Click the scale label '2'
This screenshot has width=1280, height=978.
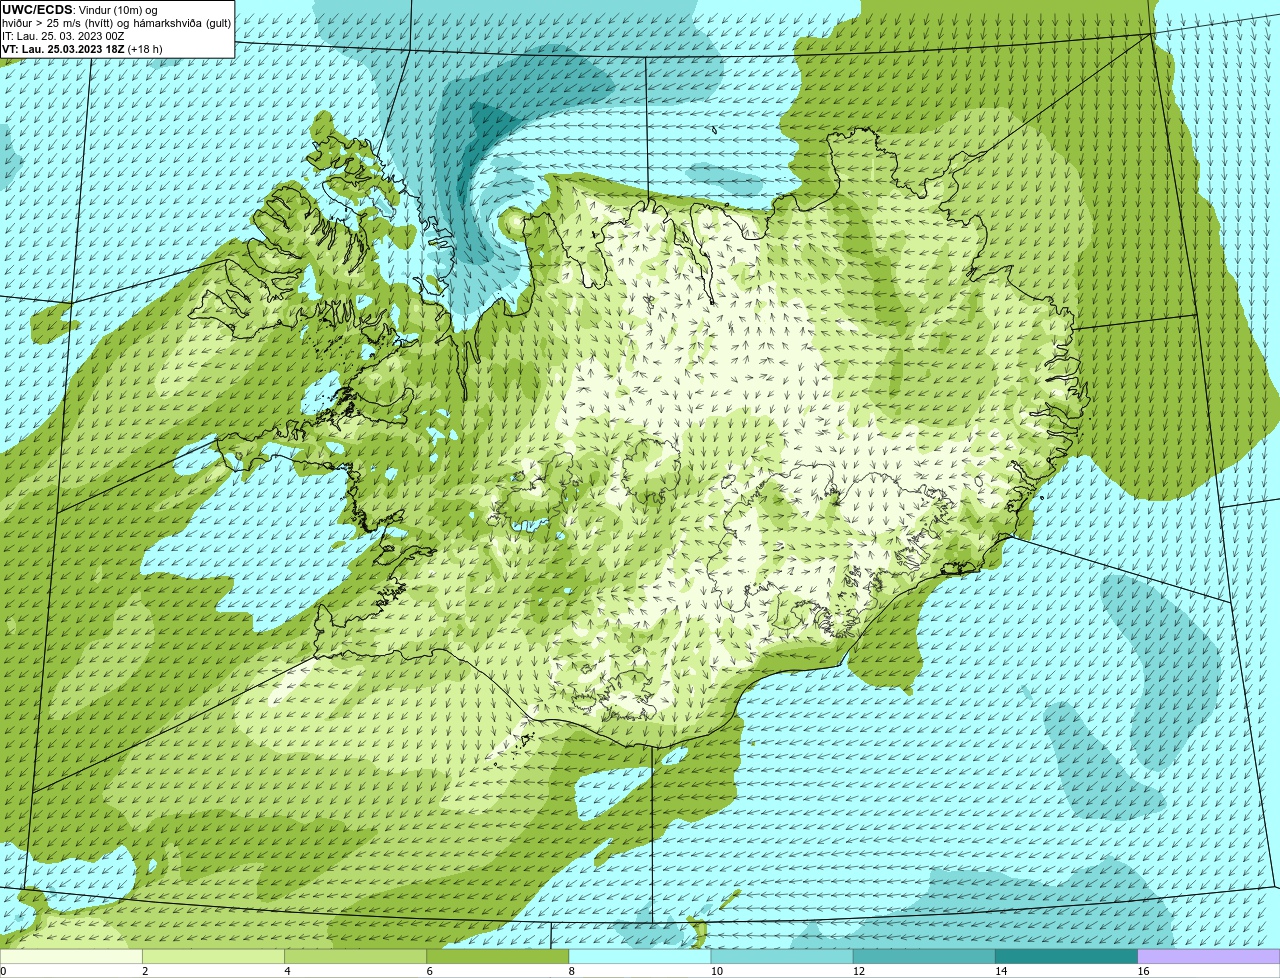point(145,971)
